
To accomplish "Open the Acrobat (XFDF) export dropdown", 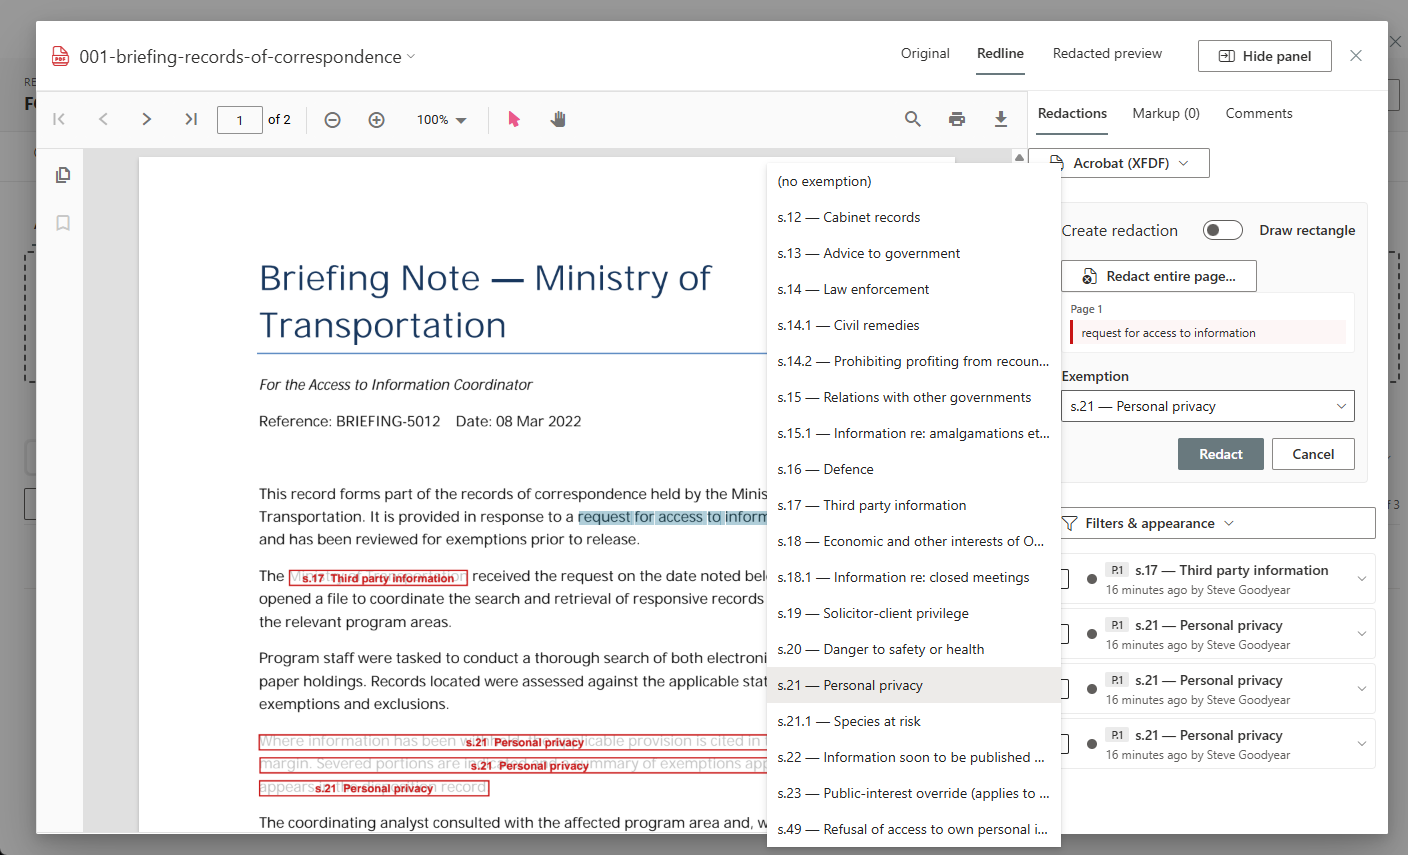I will coord(1119,163).
